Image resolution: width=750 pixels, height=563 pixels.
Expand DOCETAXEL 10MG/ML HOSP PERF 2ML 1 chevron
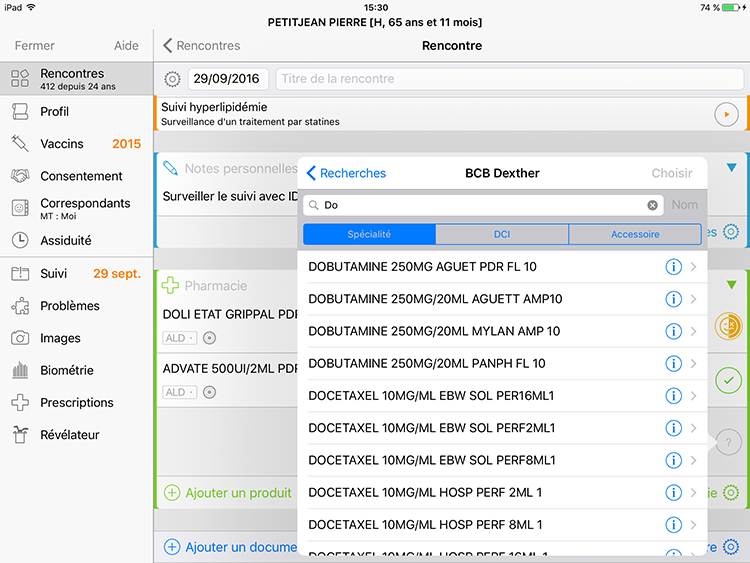point(693,493)
